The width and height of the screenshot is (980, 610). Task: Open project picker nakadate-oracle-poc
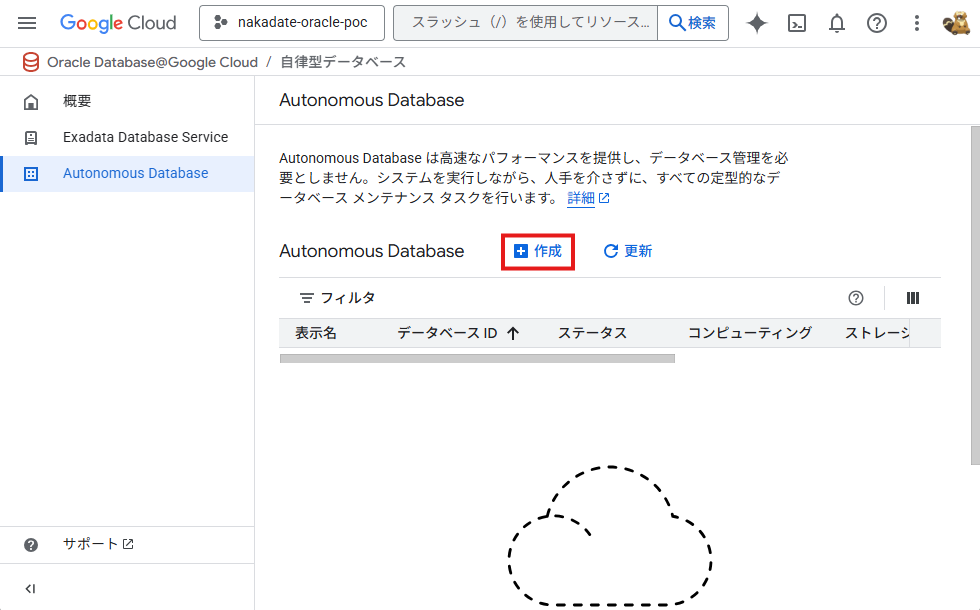pyautogui.click(x=291, y=23)
